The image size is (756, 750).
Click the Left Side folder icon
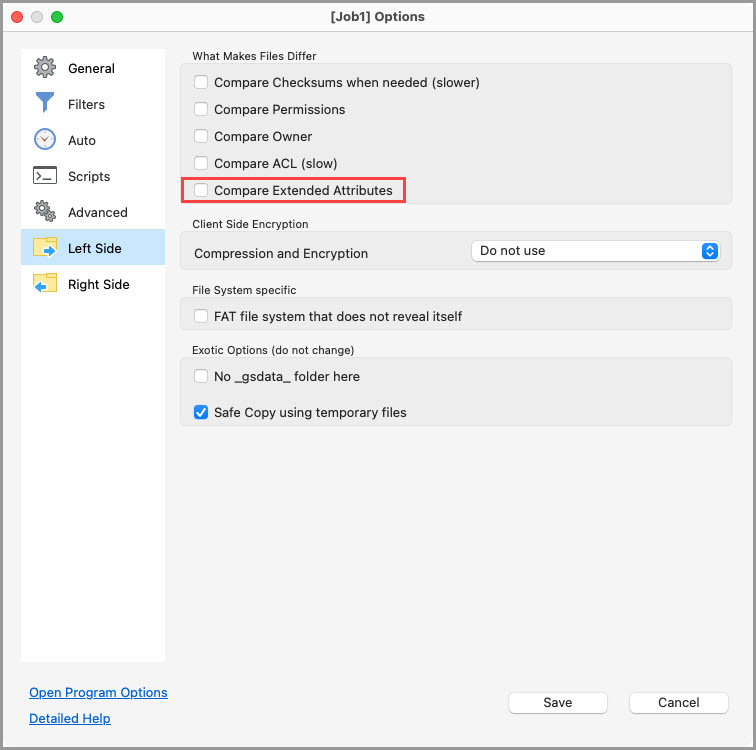pos(45,248)
